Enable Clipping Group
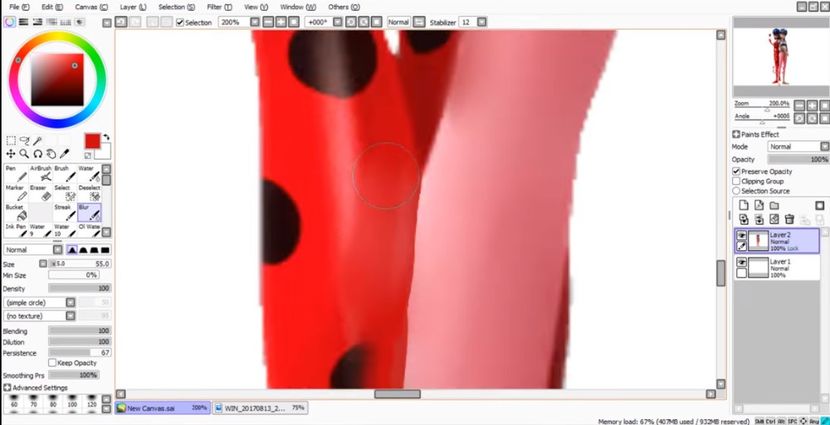 736,181
